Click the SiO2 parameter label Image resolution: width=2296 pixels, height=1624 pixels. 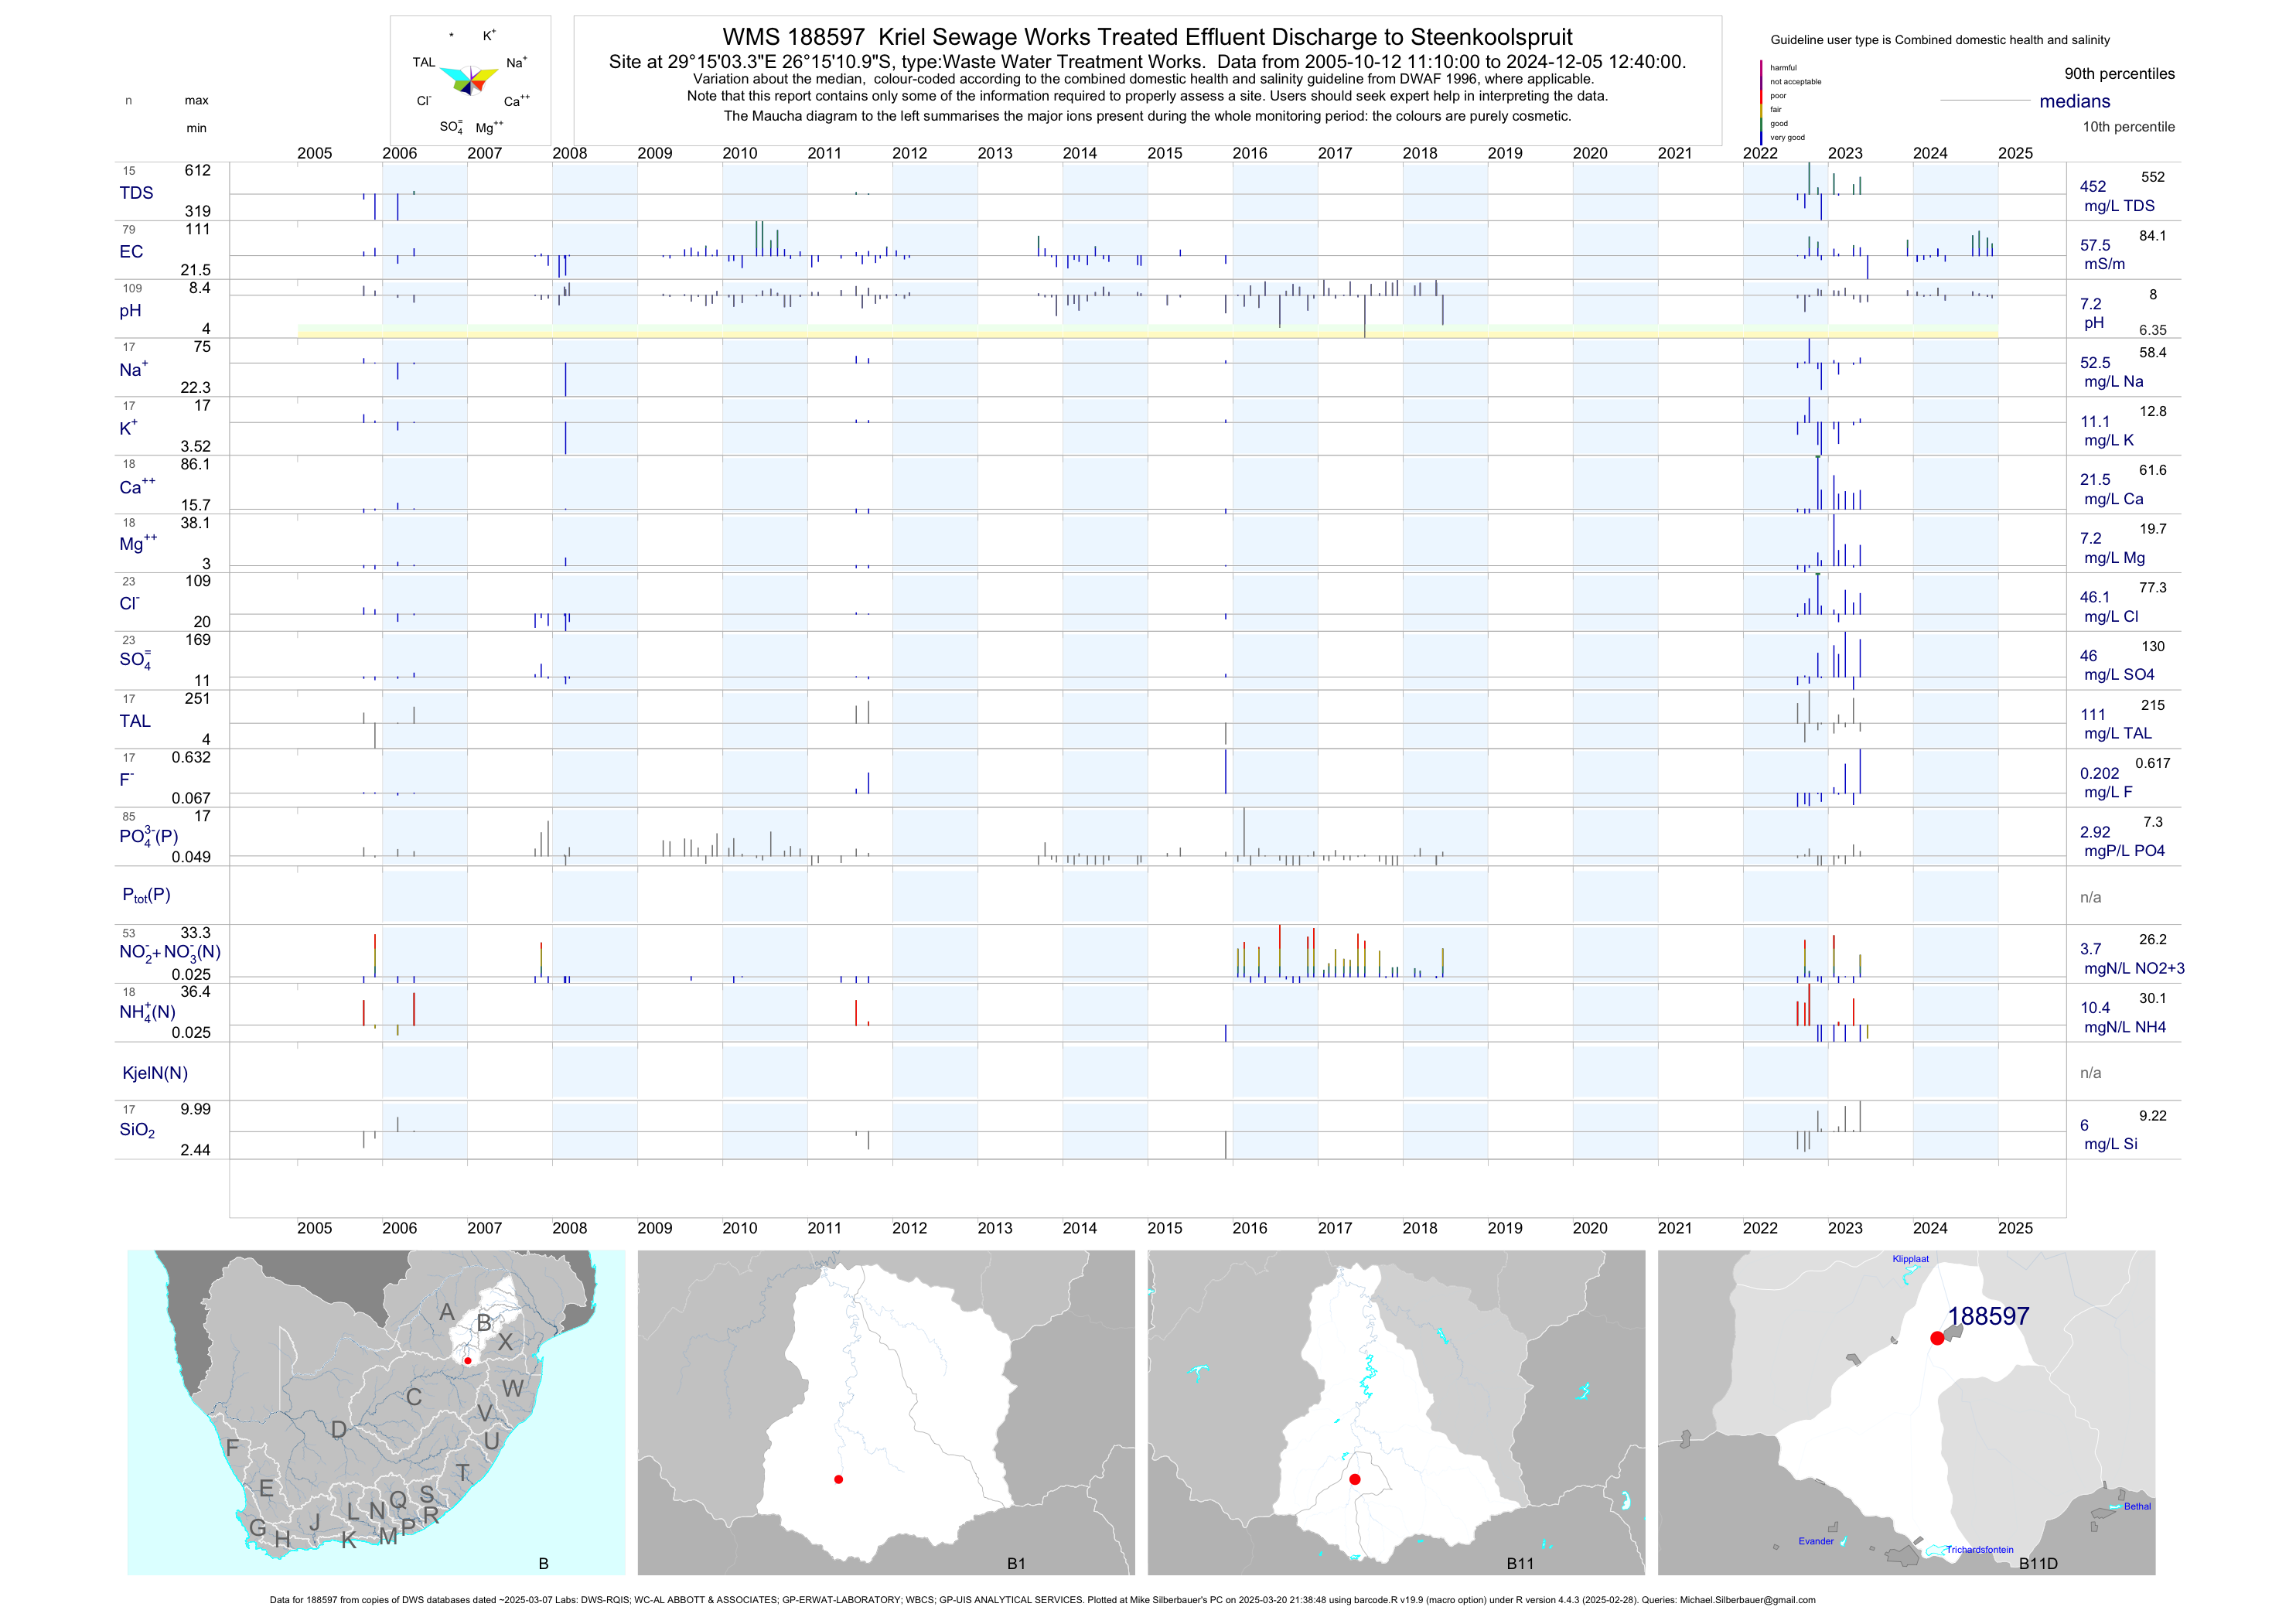tap(137, 1130)
